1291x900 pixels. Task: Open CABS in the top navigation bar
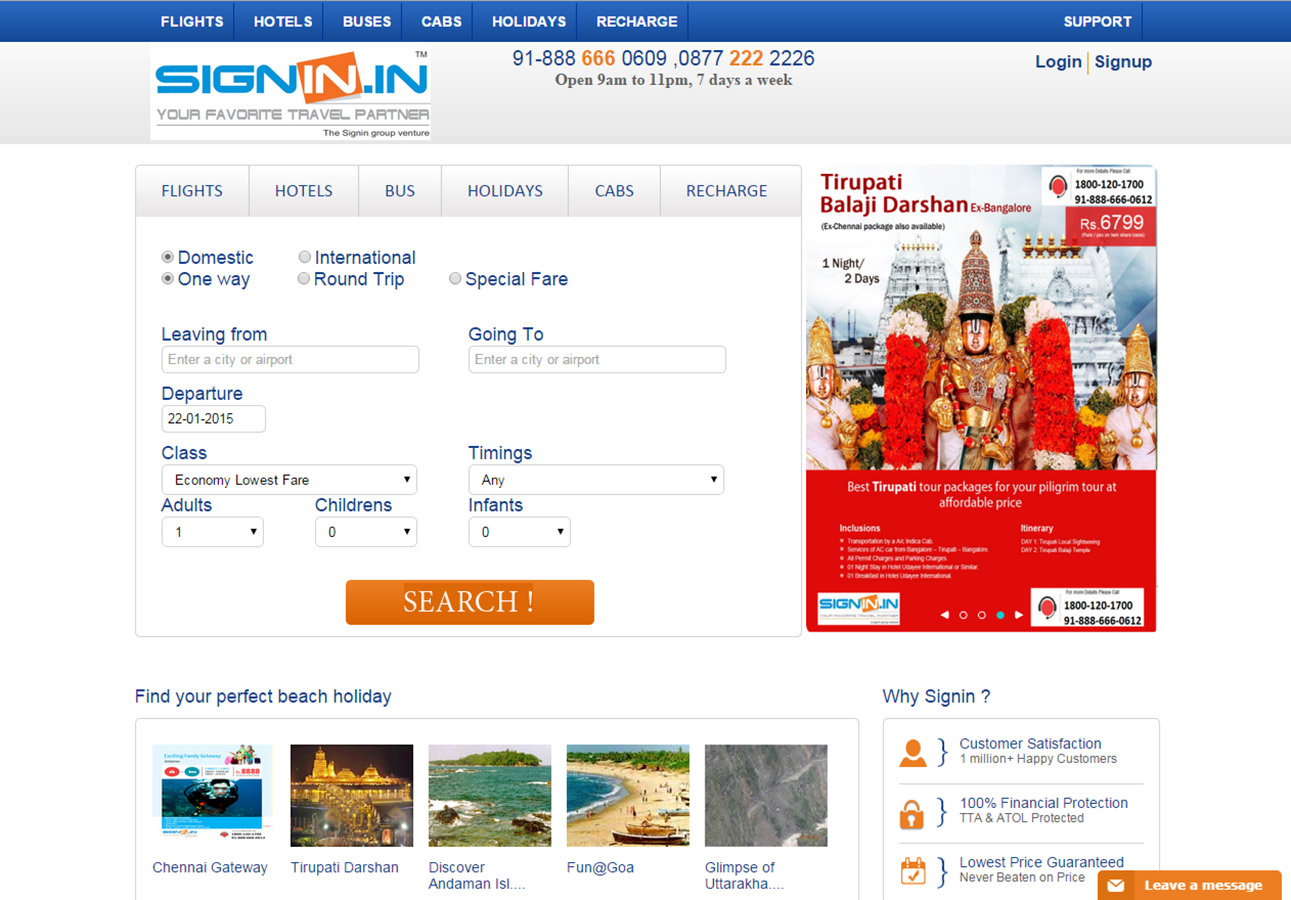coord(441,21)
